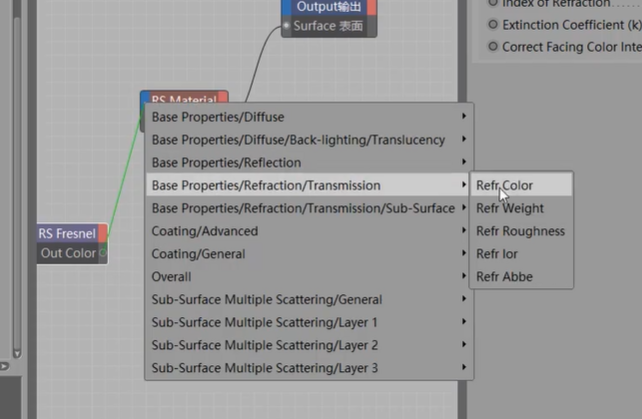Select the RS Material node header
This screenshot has width=642, height=419.
(184, 97)
